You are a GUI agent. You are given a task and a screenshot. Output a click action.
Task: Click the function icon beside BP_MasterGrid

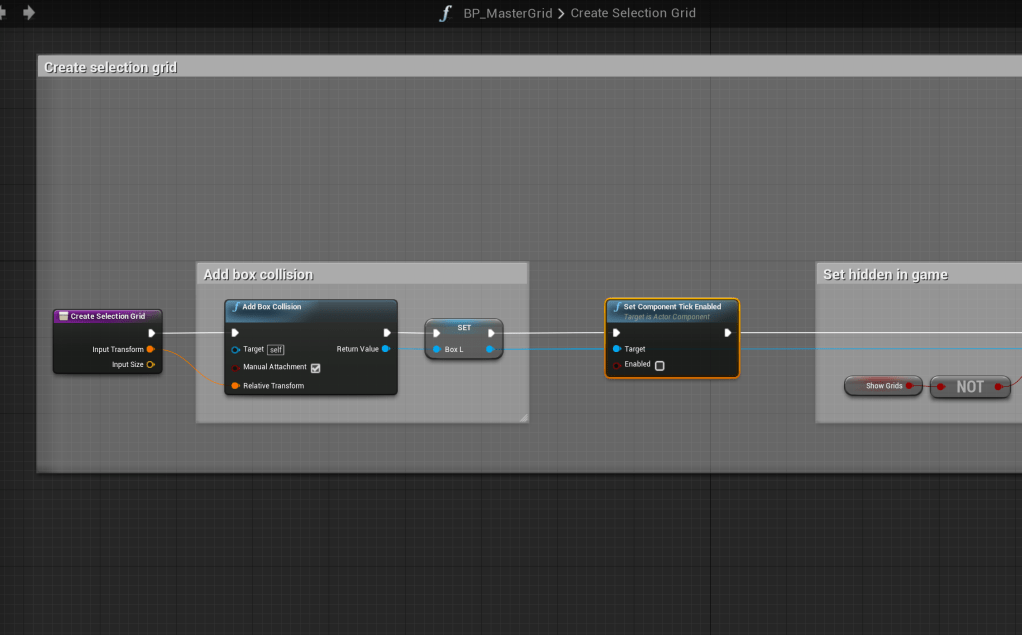pos(446,13)
